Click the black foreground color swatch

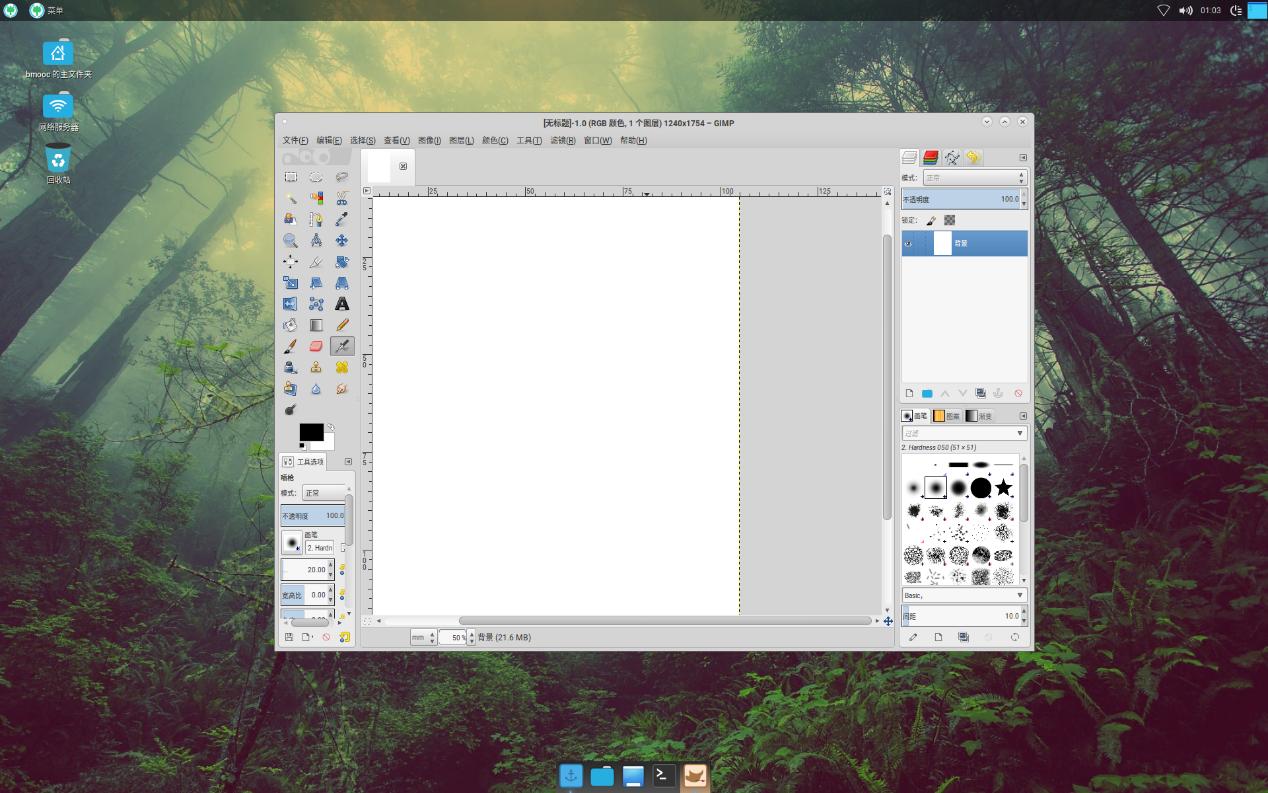311,432
